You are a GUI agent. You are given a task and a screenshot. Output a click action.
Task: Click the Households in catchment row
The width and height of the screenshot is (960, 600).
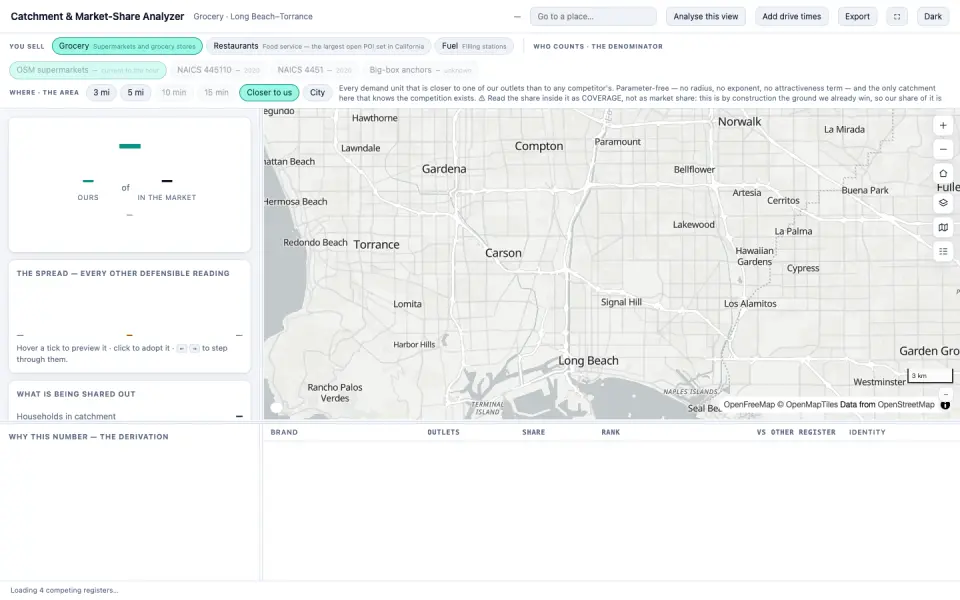tap(129, 416)
